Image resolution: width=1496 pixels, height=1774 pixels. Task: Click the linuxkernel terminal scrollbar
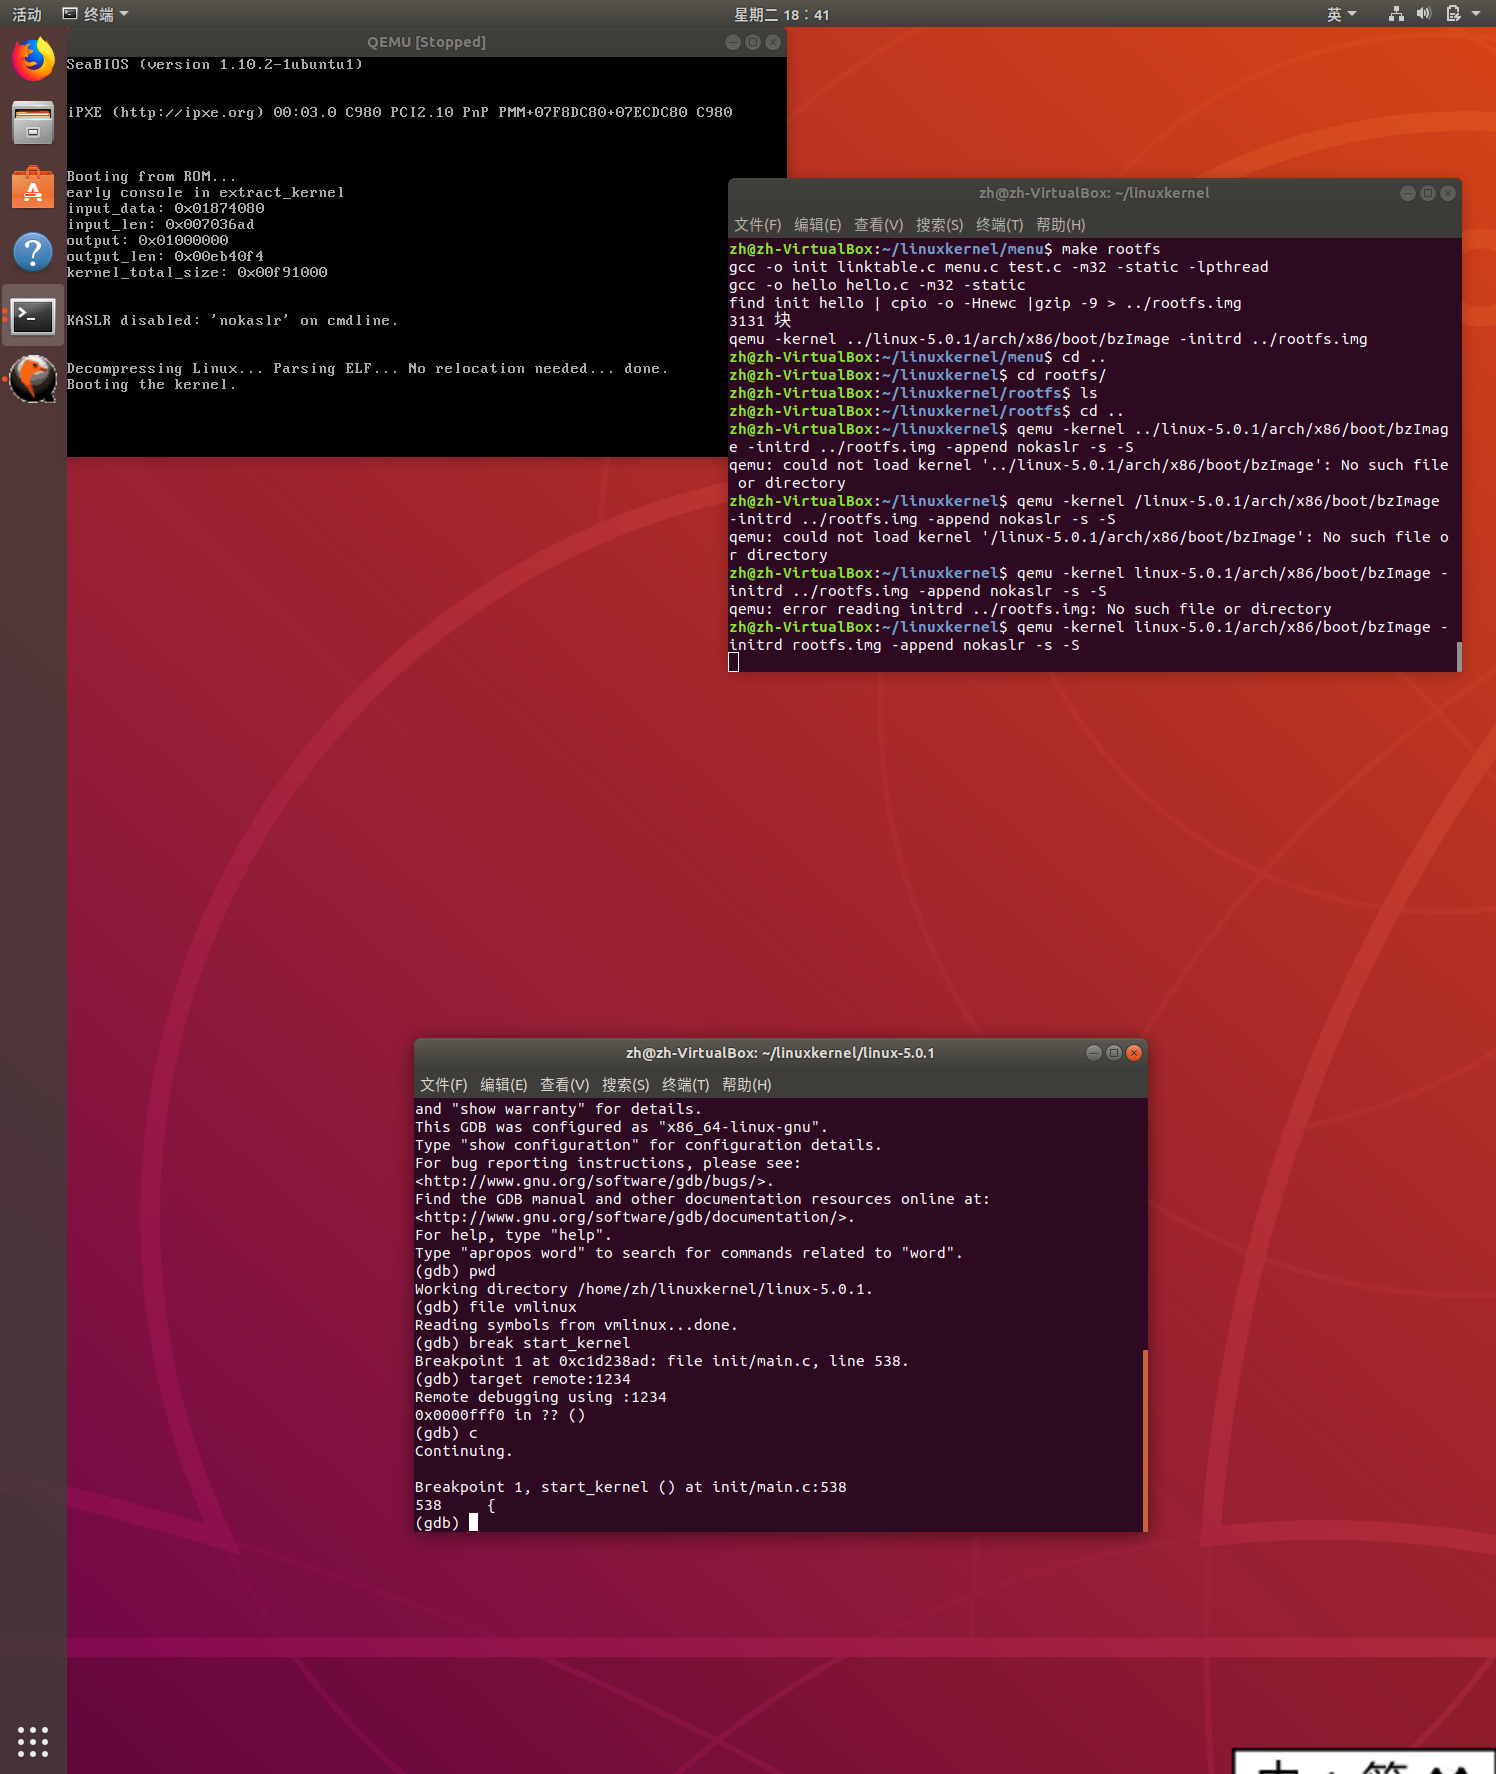[x=1459, y=656]
